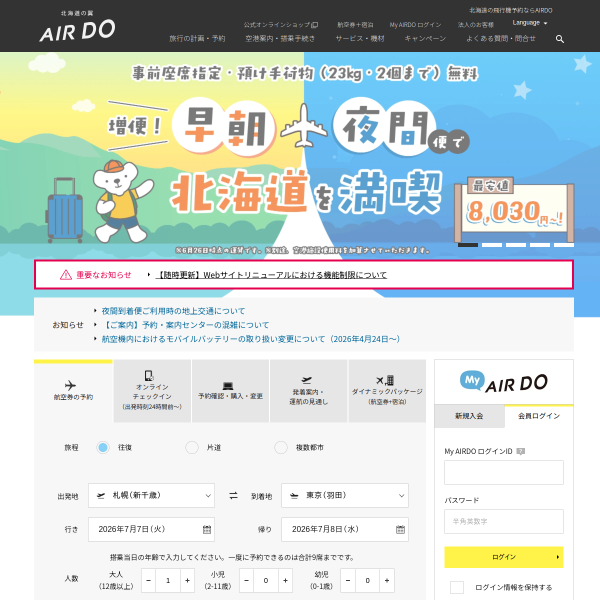Select 往復 round-trip radio button

click(103, 447)
